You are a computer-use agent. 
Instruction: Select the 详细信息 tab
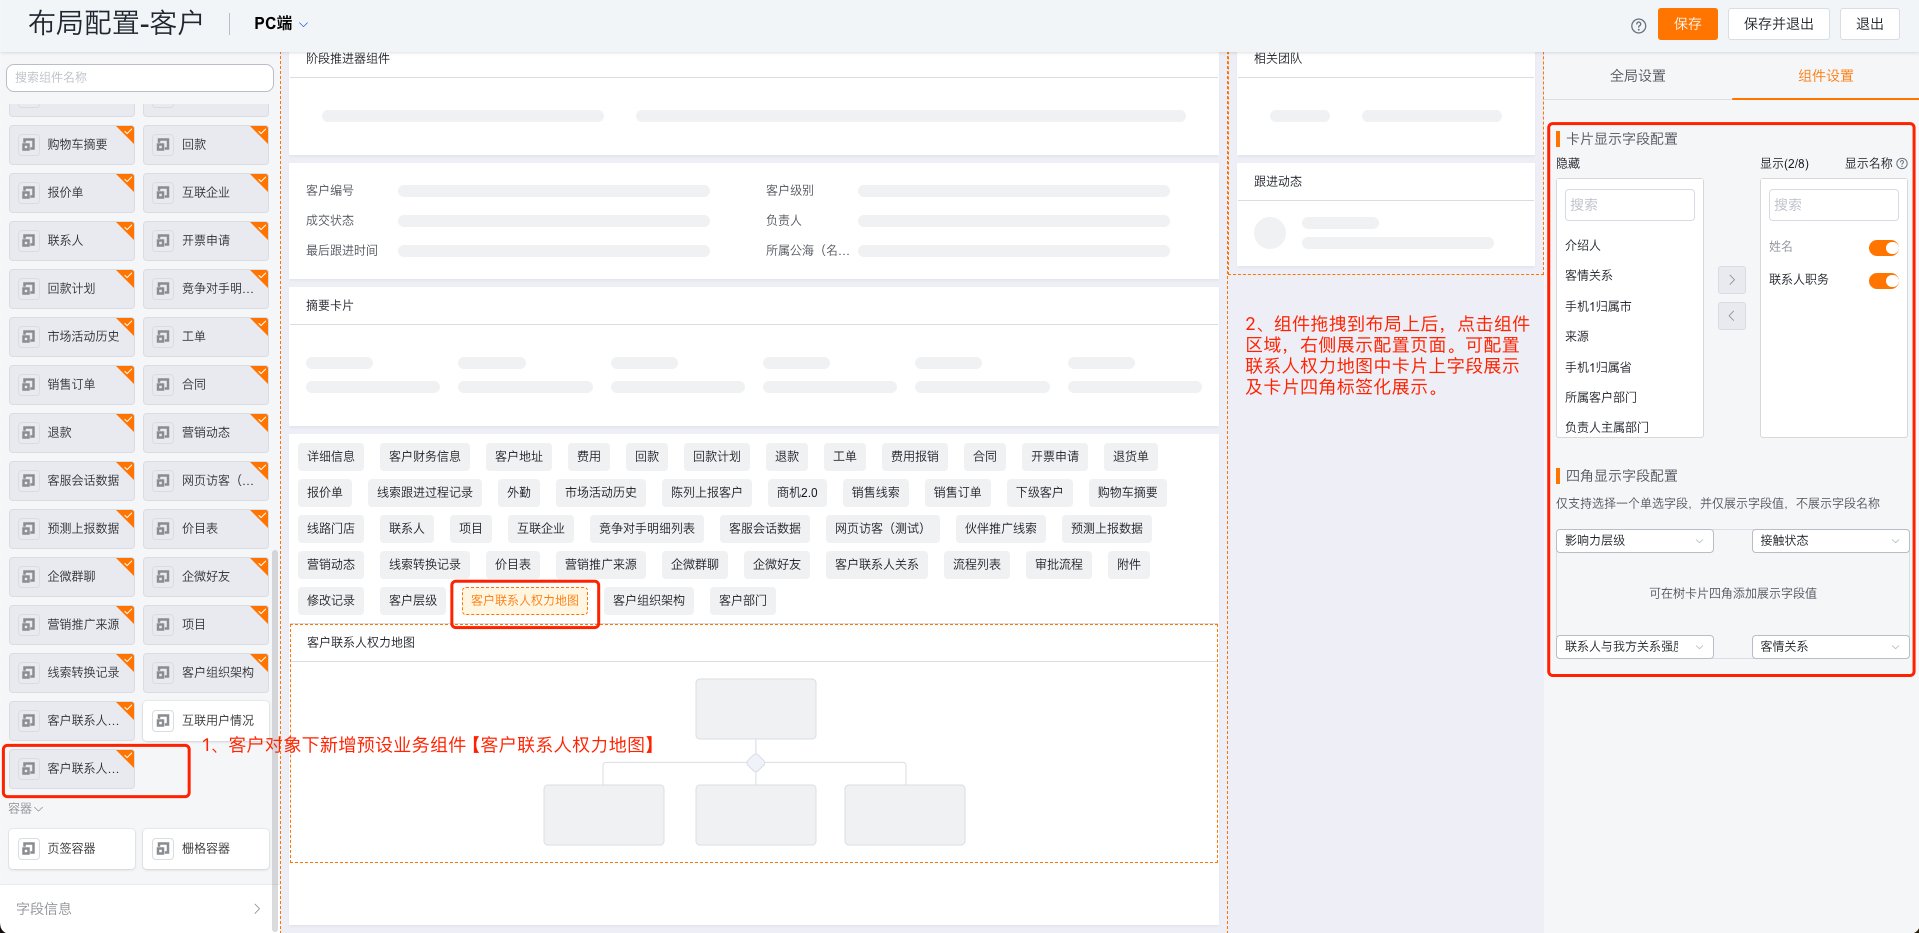[x=331, y=457]
